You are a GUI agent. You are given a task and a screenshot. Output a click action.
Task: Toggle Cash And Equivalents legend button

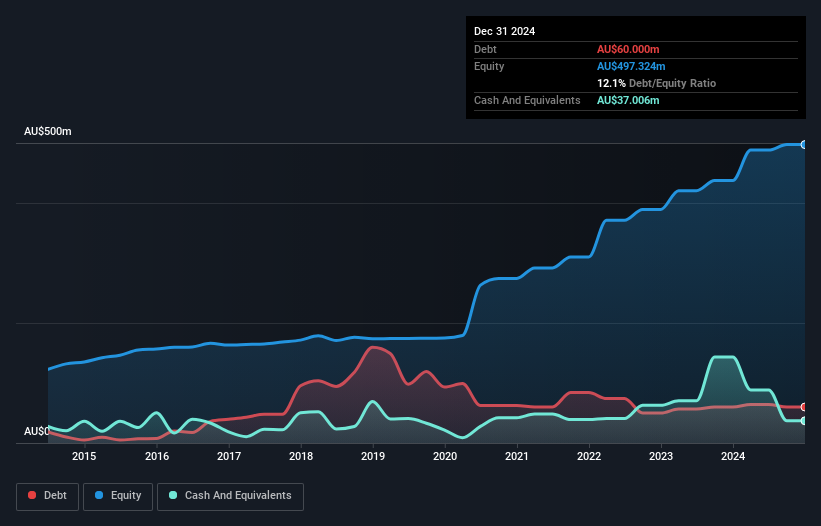coord(230,496)
